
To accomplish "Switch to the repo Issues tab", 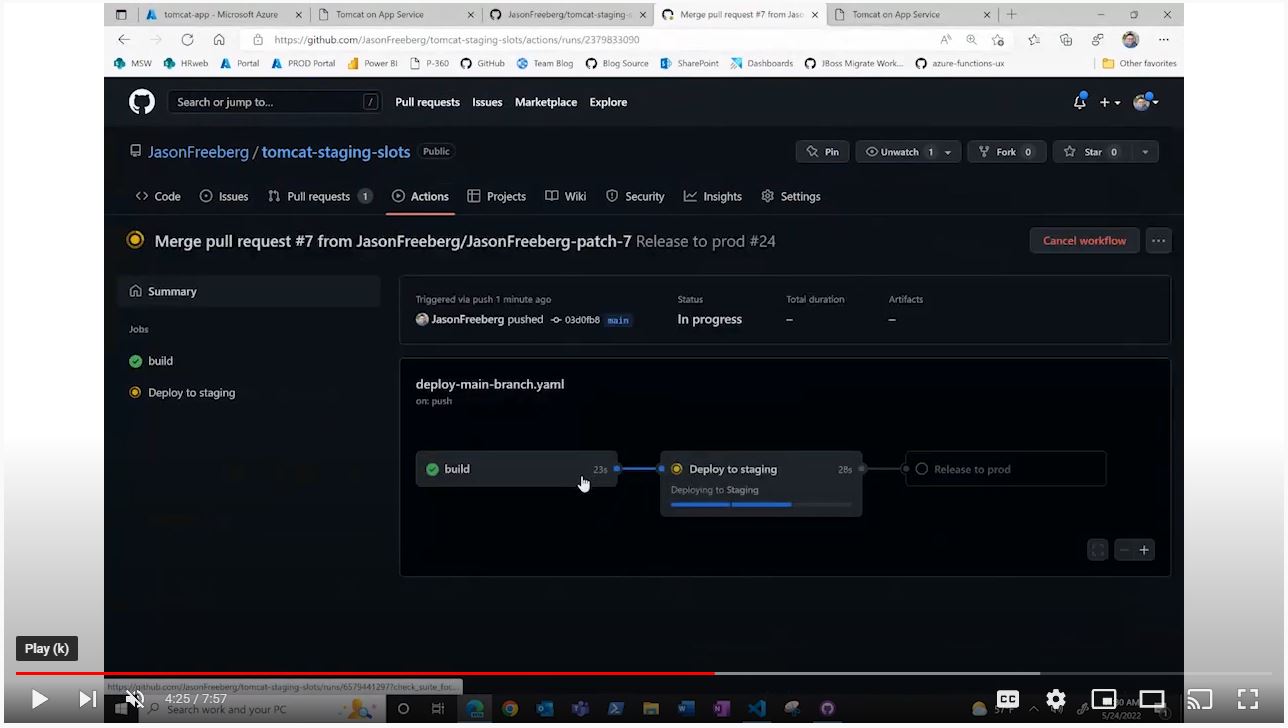I will click(224, 196).
